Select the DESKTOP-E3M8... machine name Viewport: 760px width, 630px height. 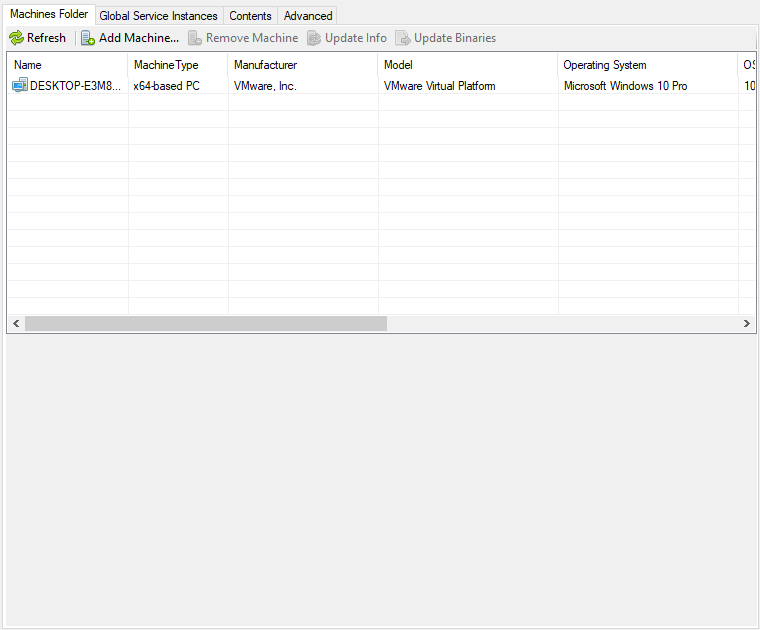pyautogui.click(x=75, y=86)
